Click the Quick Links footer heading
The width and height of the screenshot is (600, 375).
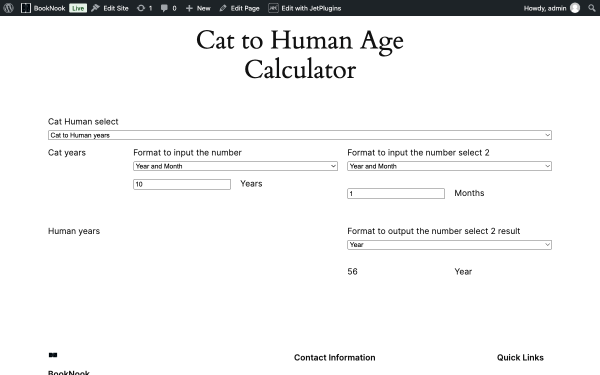tap(520, 357)
